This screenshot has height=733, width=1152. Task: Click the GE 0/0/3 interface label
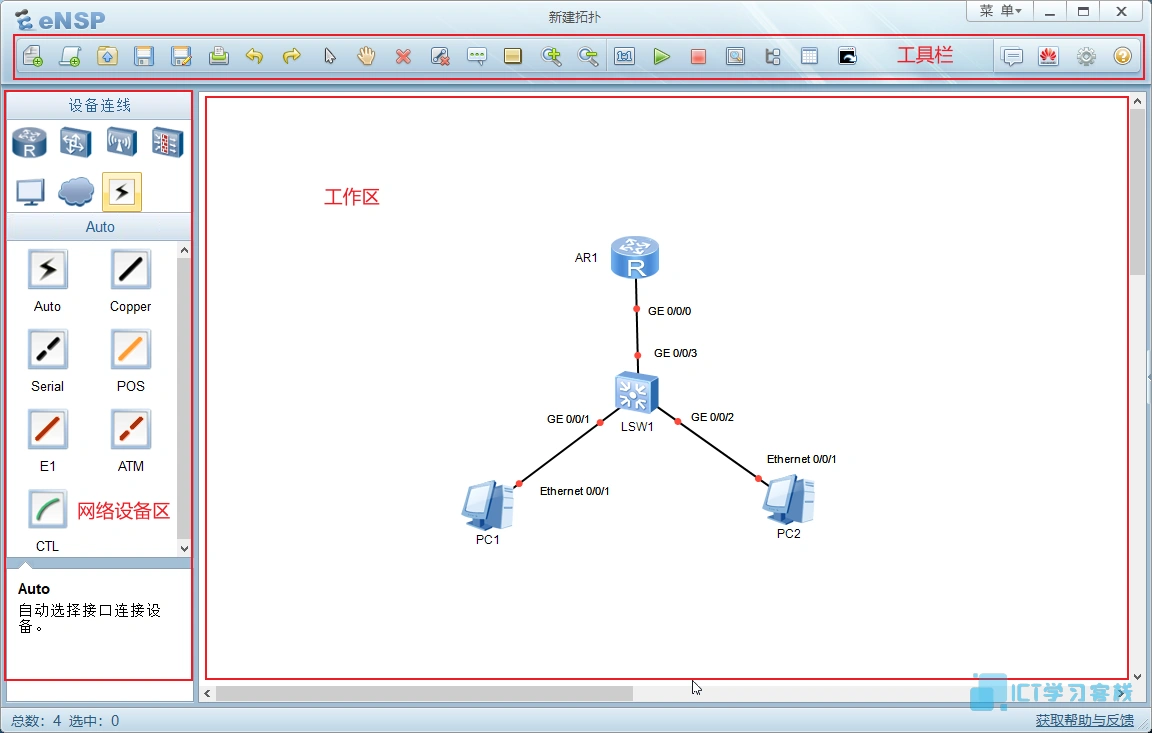click(x=675, y=353)
